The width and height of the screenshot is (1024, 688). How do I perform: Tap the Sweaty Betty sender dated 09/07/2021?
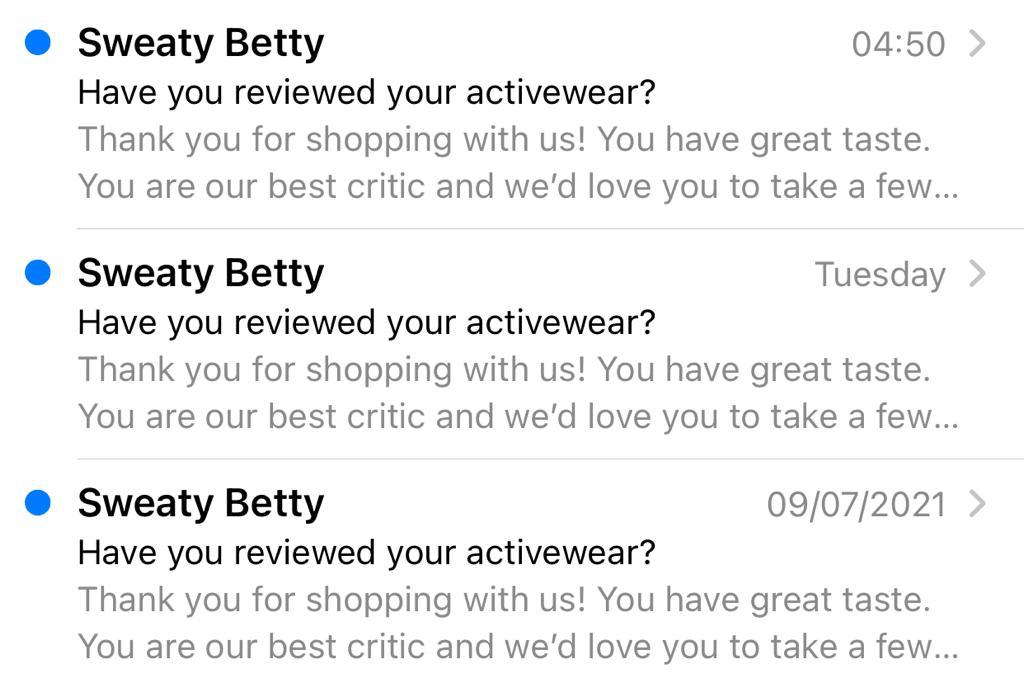pos(201,503)
